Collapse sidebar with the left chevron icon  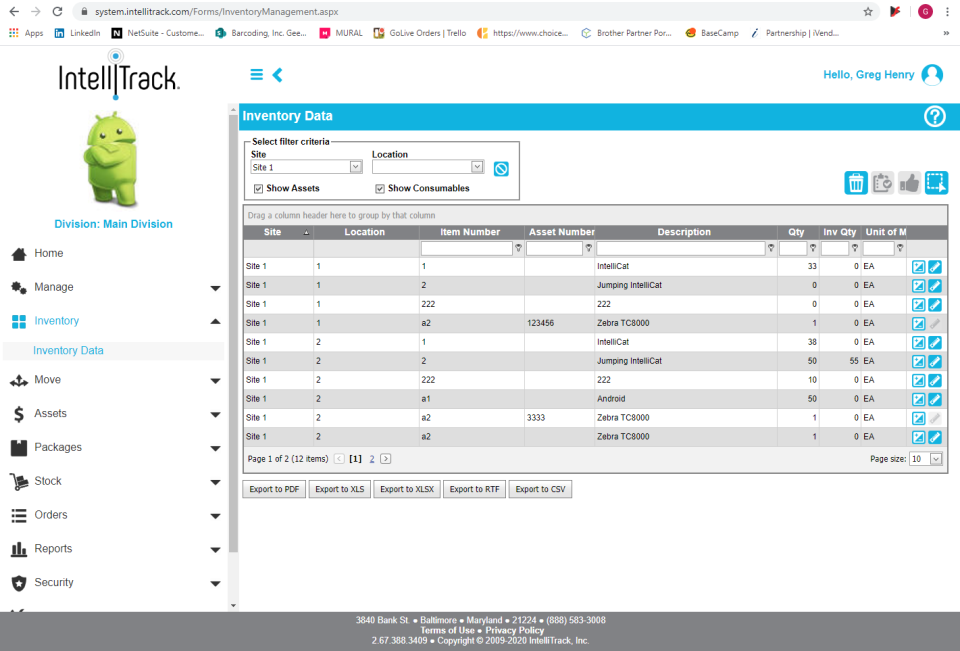[277, 75]
